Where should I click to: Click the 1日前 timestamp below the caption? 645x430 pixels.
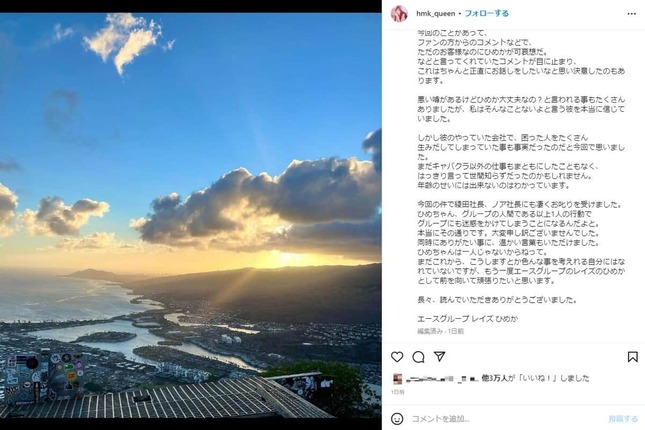point(455,331)
